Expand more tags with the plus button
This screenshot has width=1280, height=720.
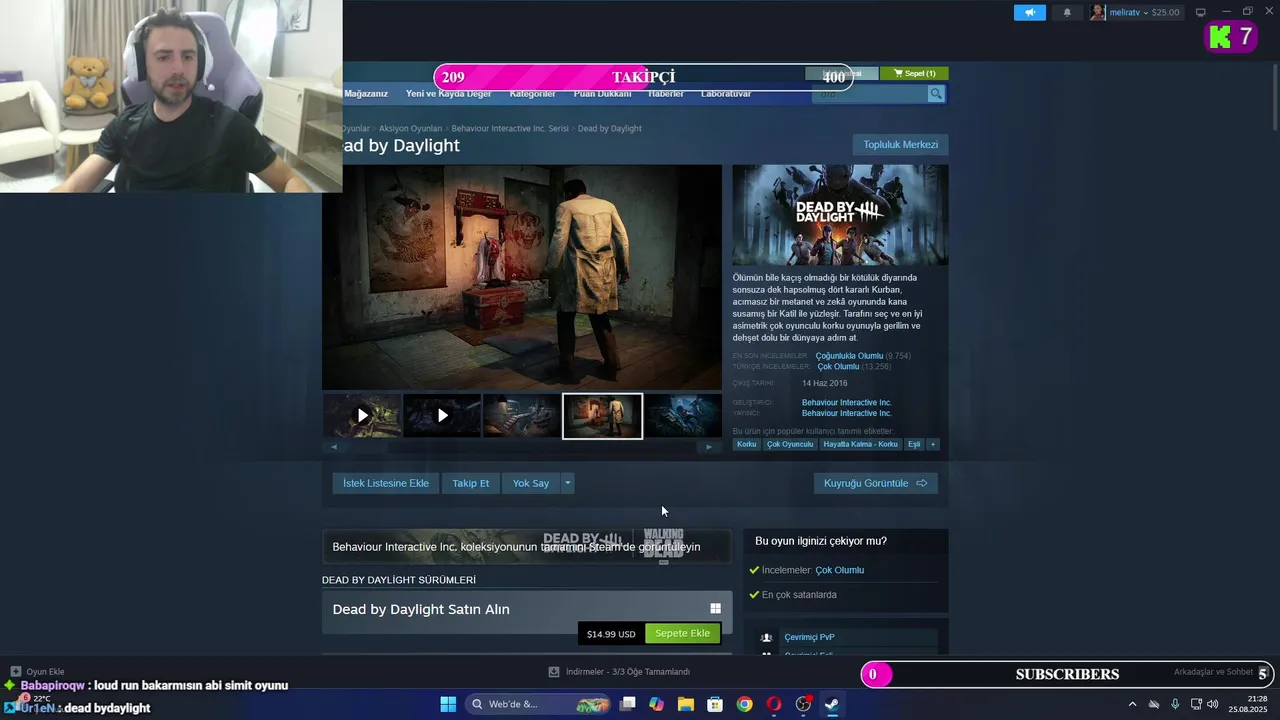tap(933, 444)
